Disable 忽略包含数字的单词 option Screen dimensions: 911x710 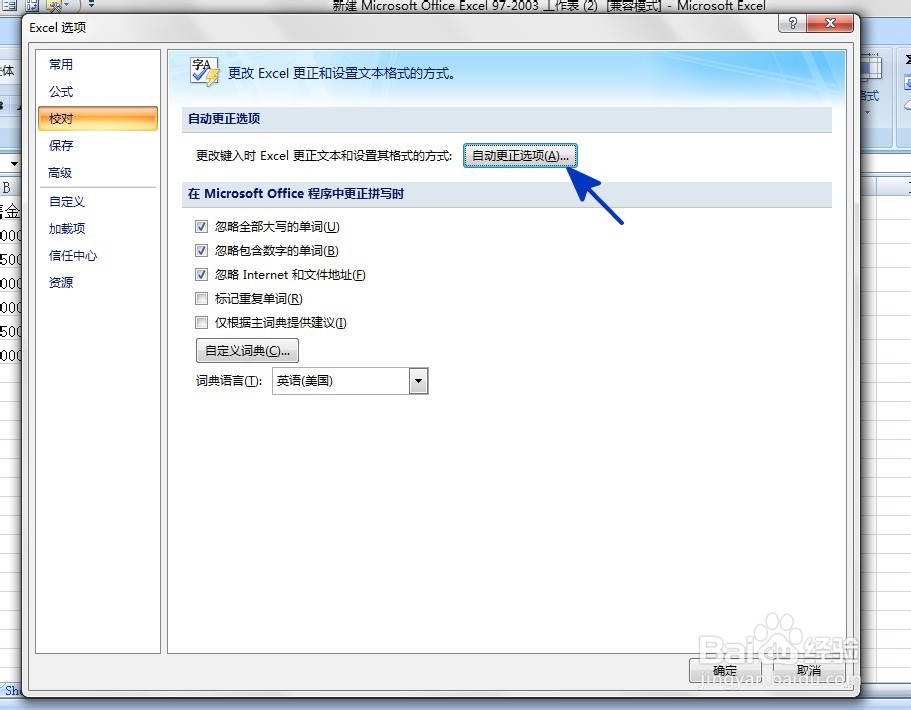(x=201, y=250)
